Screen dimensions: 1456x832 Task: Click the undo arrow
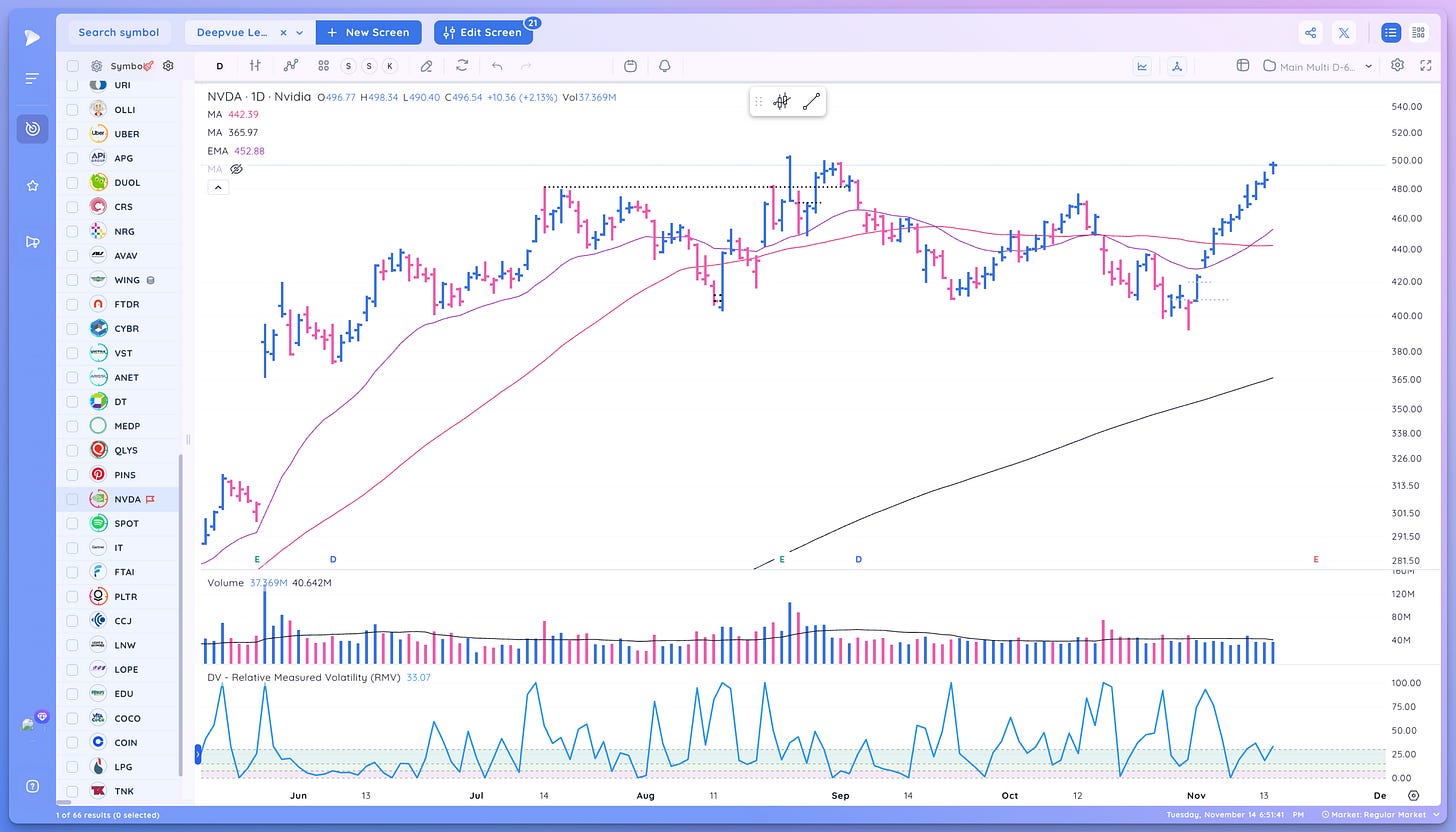[x=497, y=66]
